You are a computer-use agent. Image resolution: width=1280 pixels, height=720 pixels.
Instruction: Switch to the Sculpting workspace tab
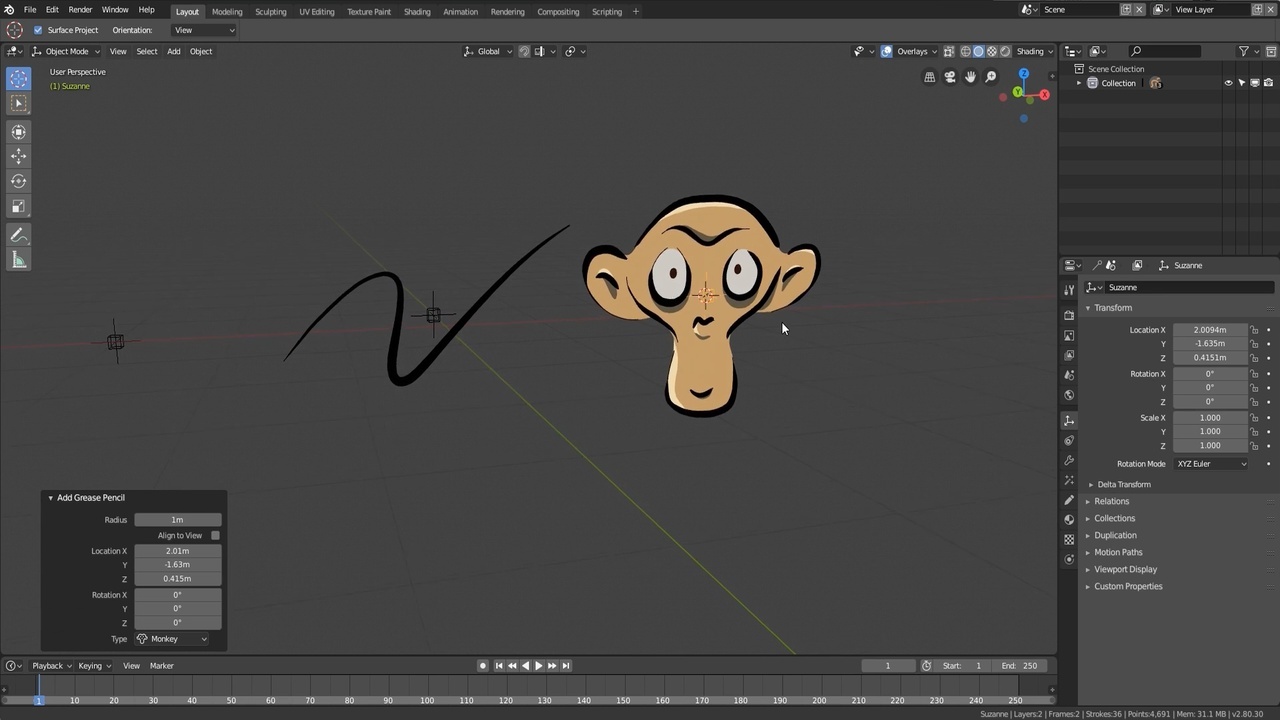[270, 11]
